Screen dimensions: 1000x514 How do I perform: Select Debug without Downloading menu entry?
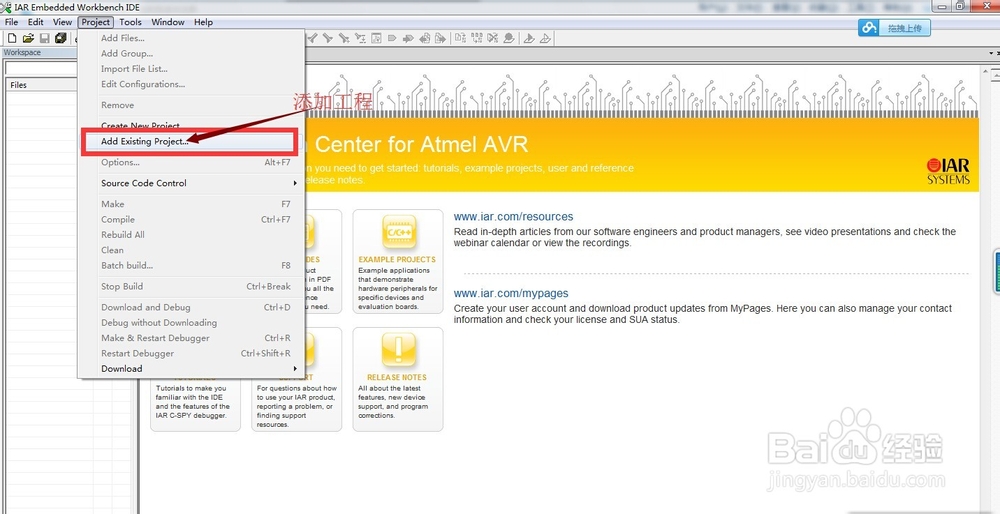pyautogui.click(x=191, y=323)
